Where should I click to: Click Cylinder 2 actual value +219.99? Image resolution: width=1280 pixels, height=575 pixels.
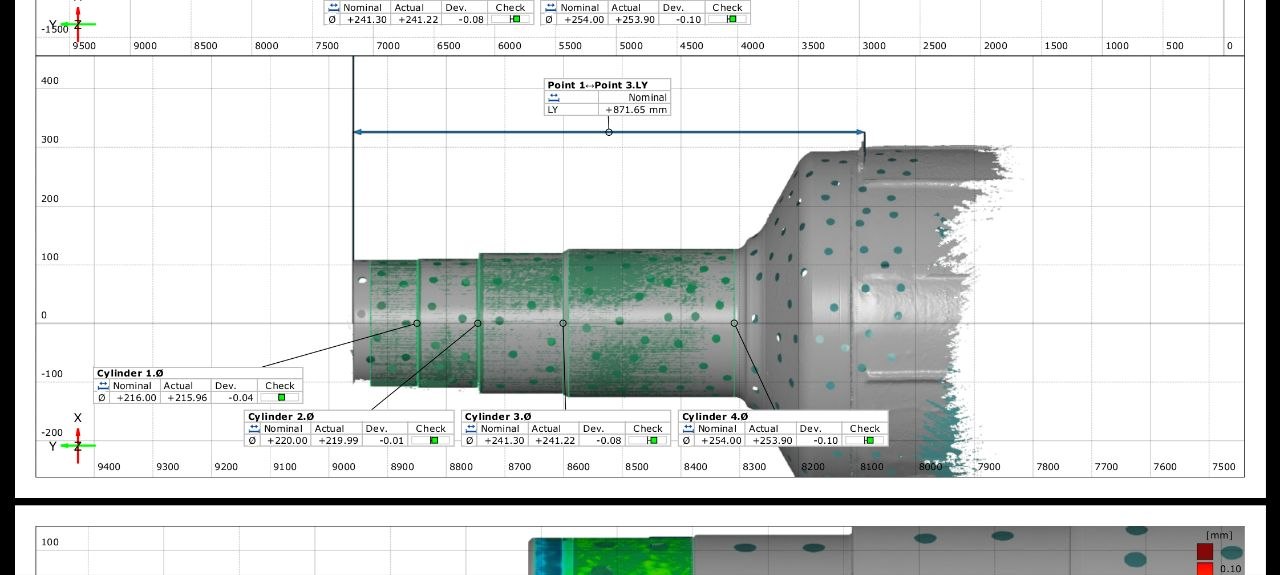(x=337, y=440)
